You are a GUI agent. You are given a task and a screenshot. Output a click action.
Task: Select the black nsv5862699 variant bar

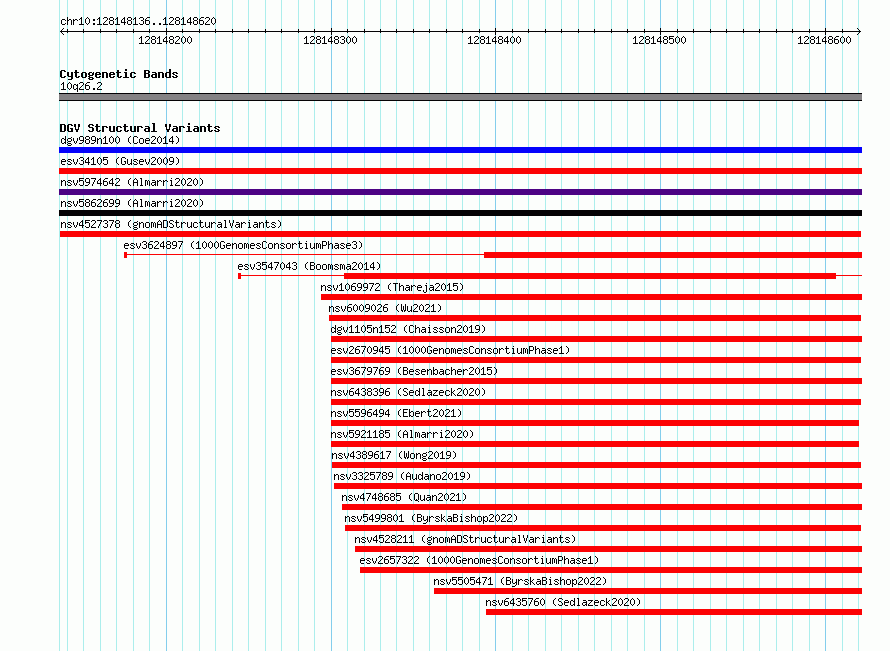point(460,213)
